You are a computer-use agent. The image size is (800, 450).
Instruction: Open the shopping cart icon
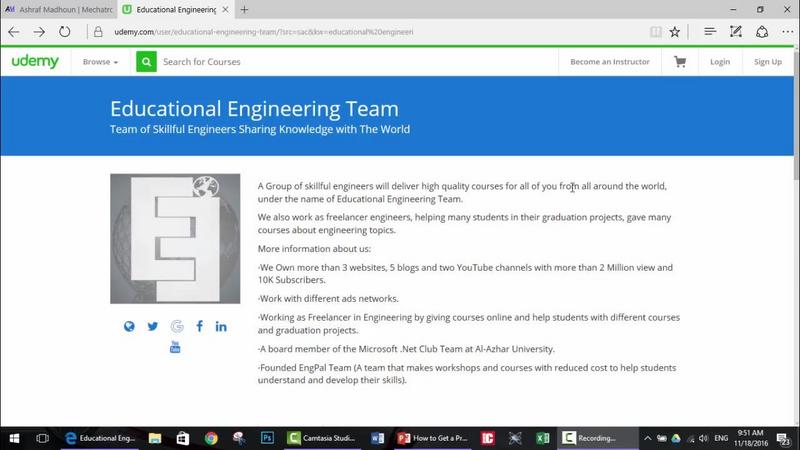(680, 62)
